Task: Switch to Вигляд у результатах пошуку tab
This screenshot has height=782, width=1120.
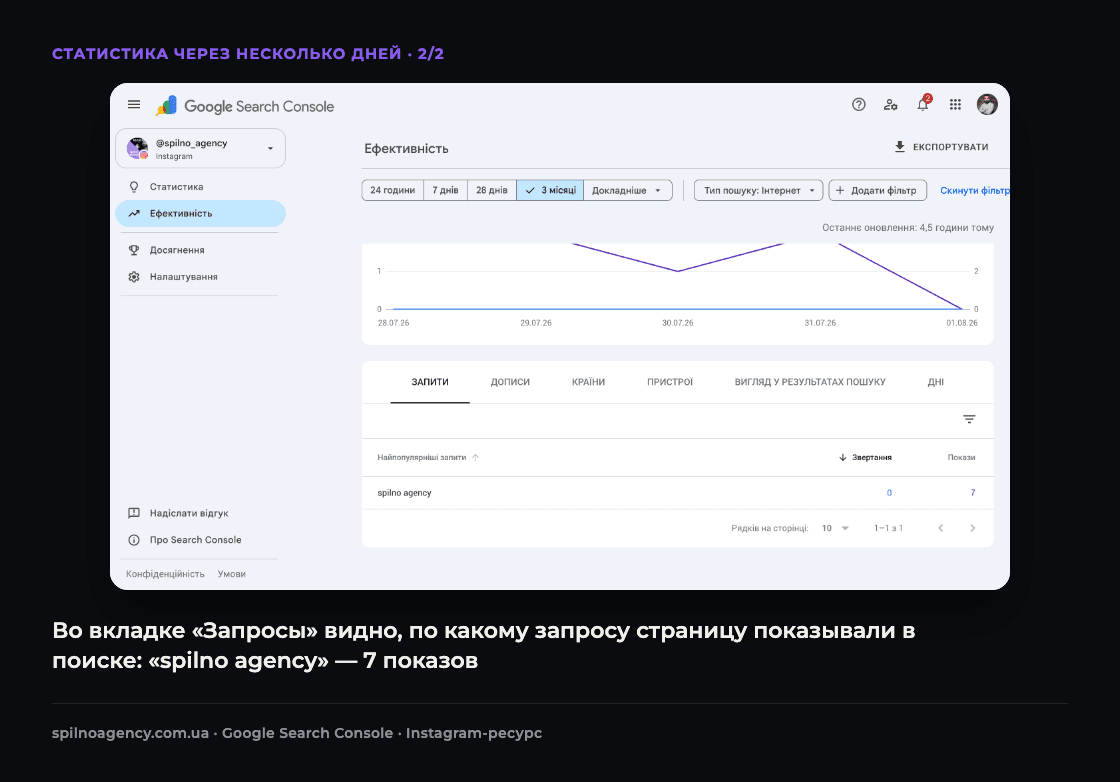Action: 810,382
